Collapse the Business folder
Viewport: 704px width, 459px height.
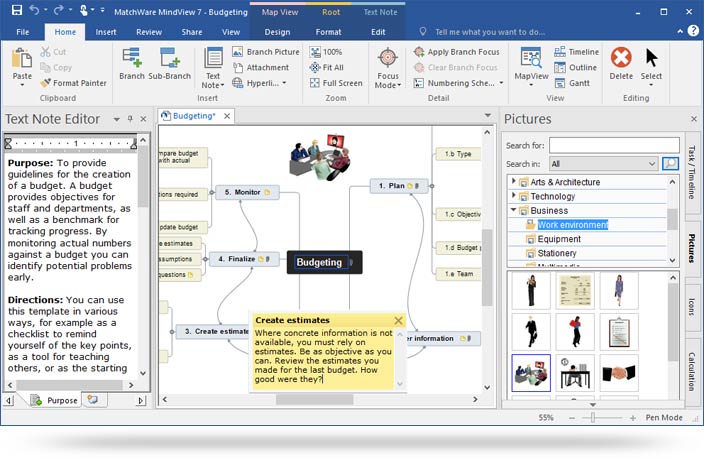click(x=514, y=210)
